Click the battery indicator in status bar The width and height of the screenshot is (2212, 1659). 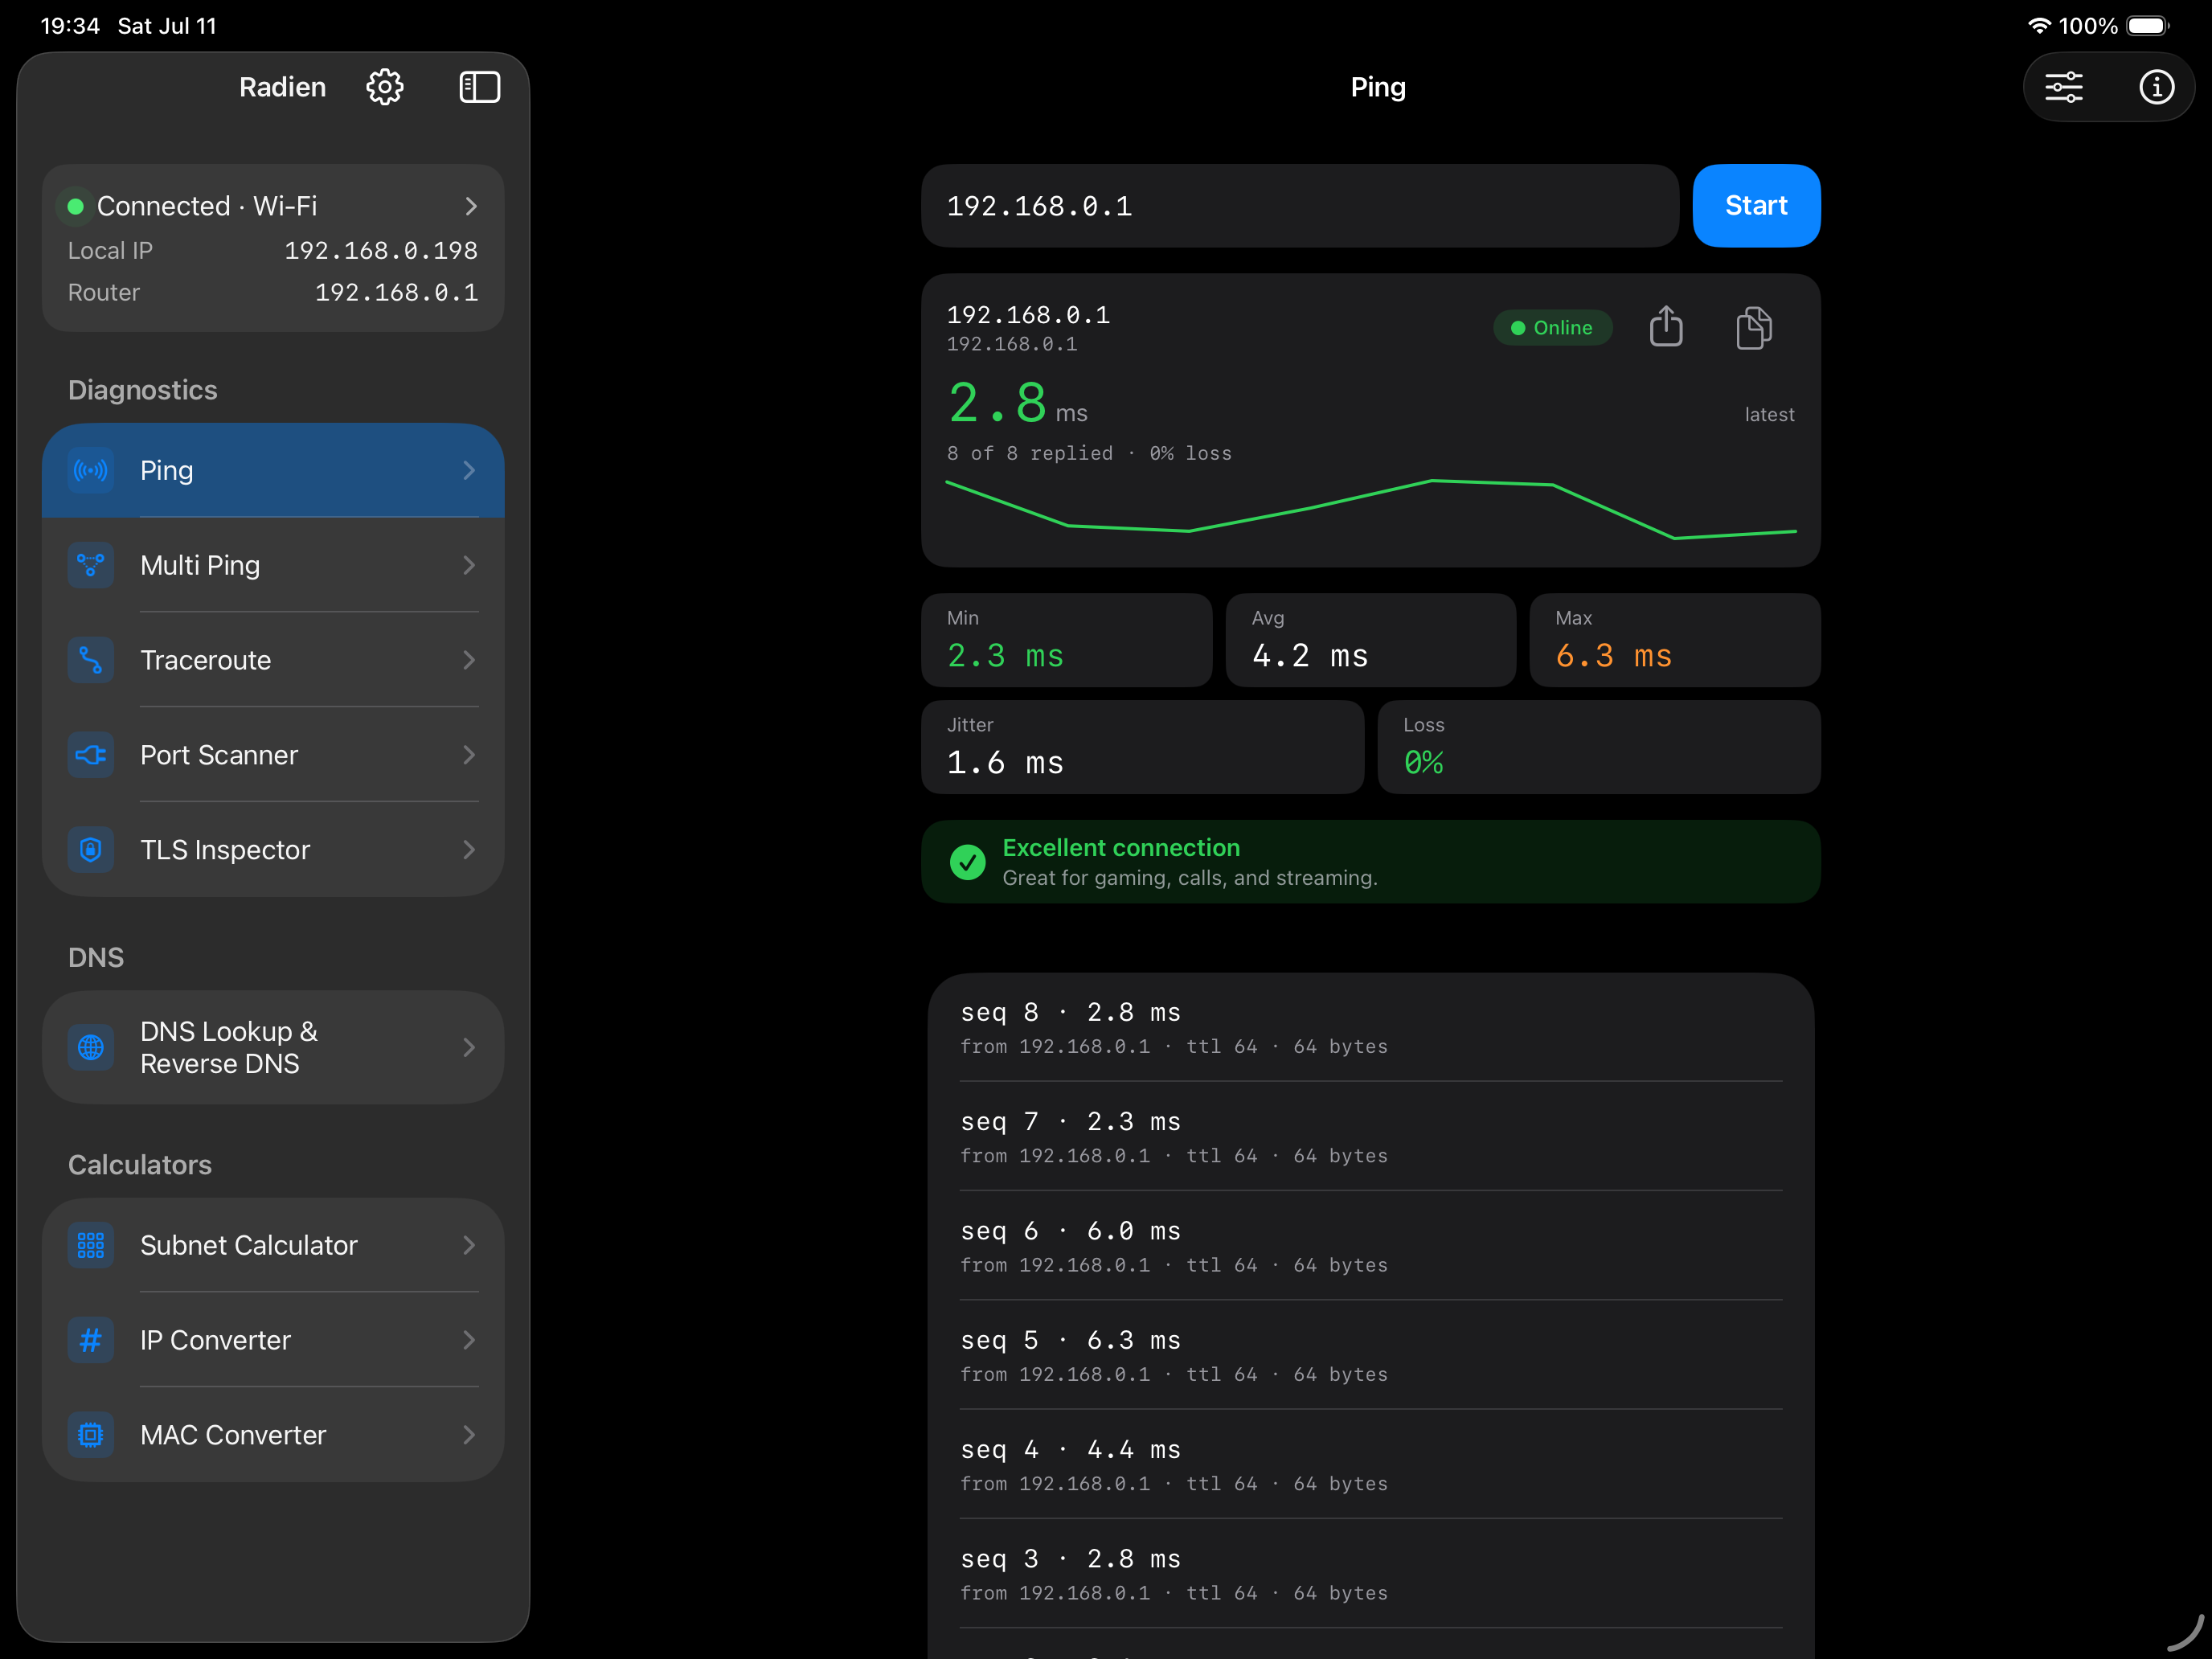point(2147,26)
